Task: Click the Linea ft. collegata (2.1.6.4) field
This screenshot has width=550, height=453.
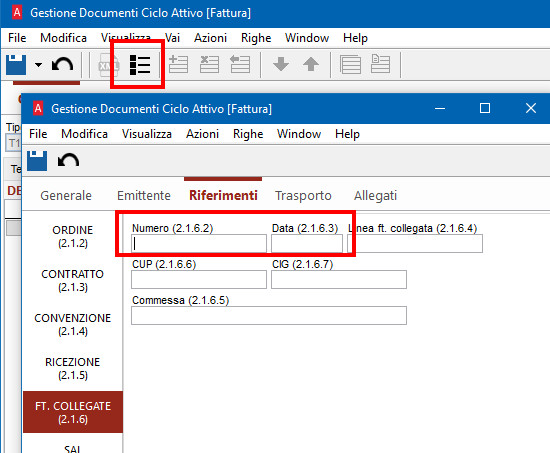Action: click(x=415, y=244)
